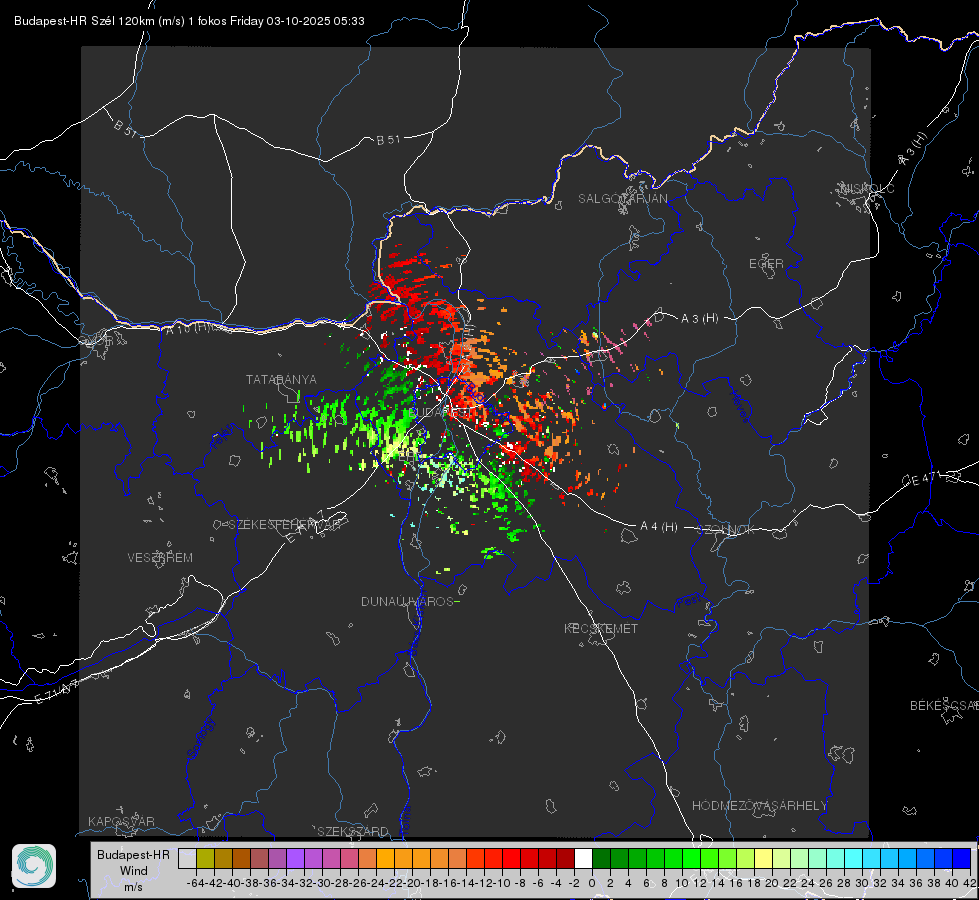Click the SZEKSZÁRD city label
The image size is (979, 900).
353,831
